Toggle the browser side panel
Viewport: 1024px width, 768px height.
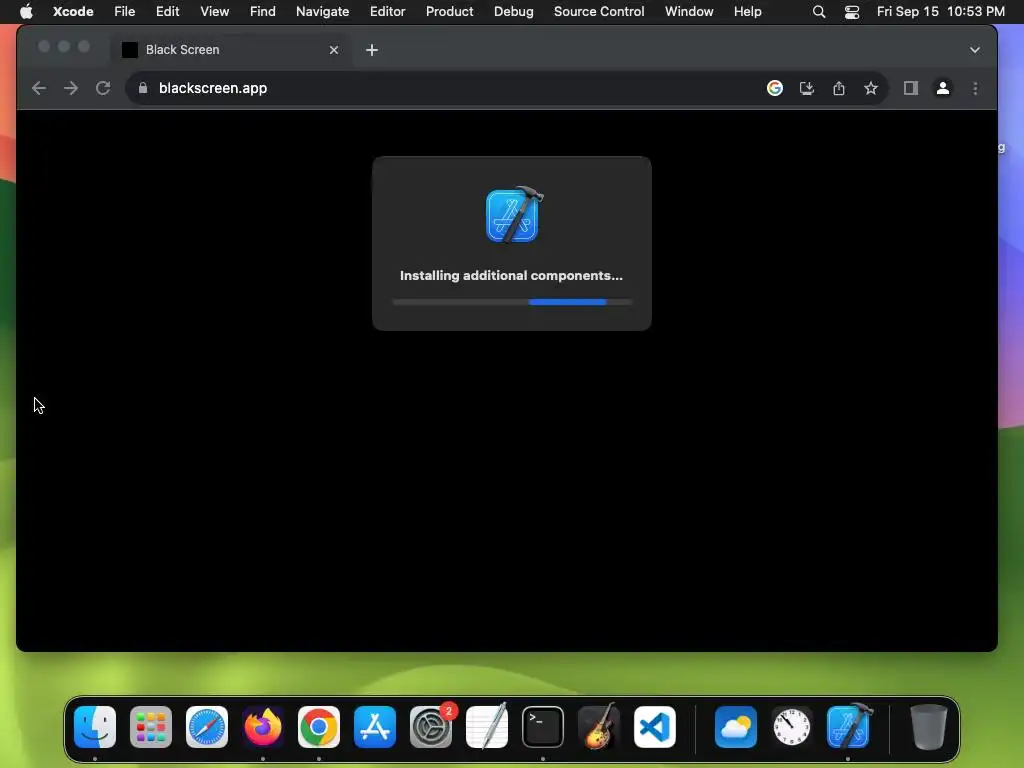910,88
